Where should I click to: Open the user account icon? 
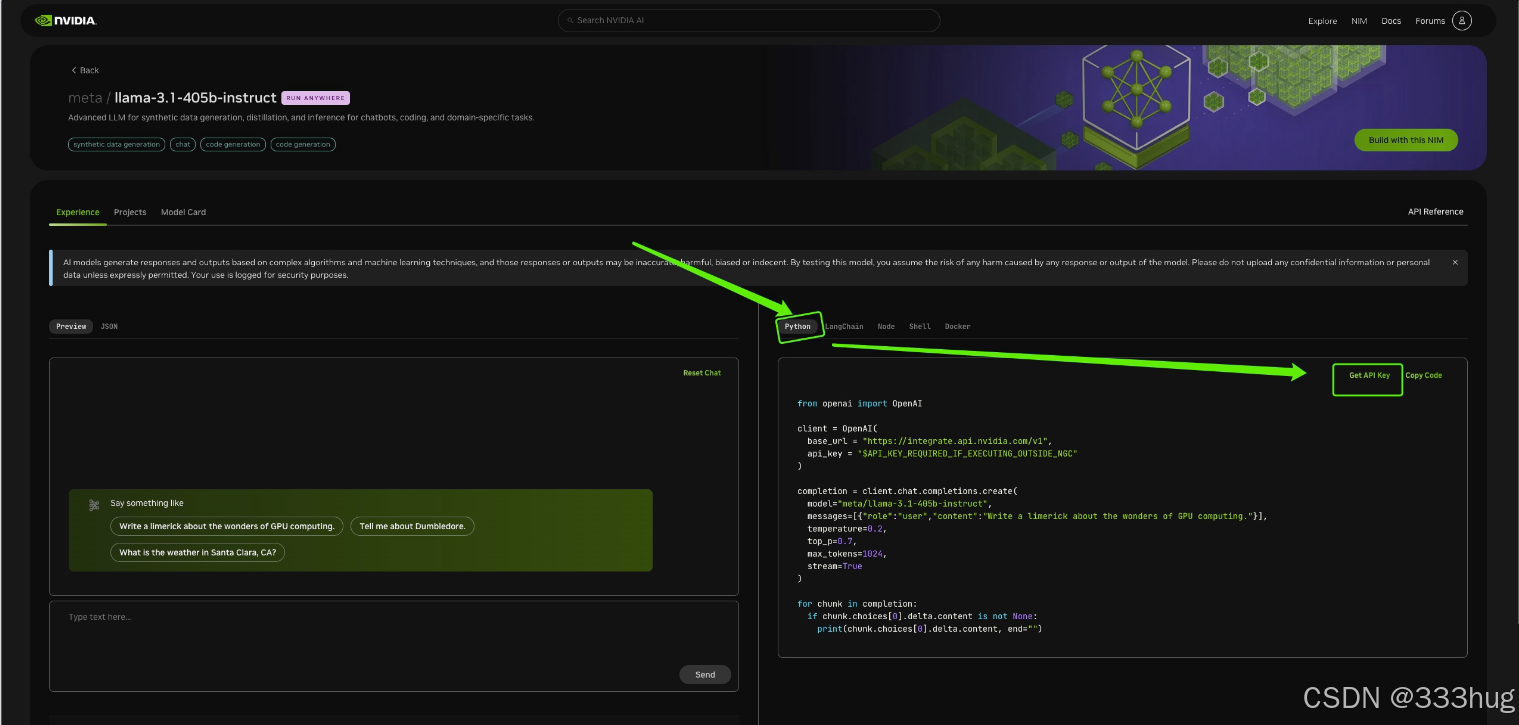(x=1461, y=20)
